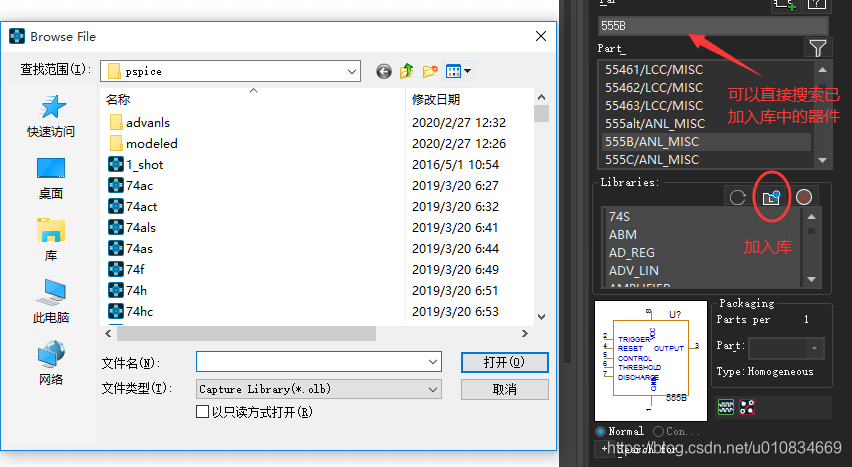Select the Normal radio button

(600, 431)
